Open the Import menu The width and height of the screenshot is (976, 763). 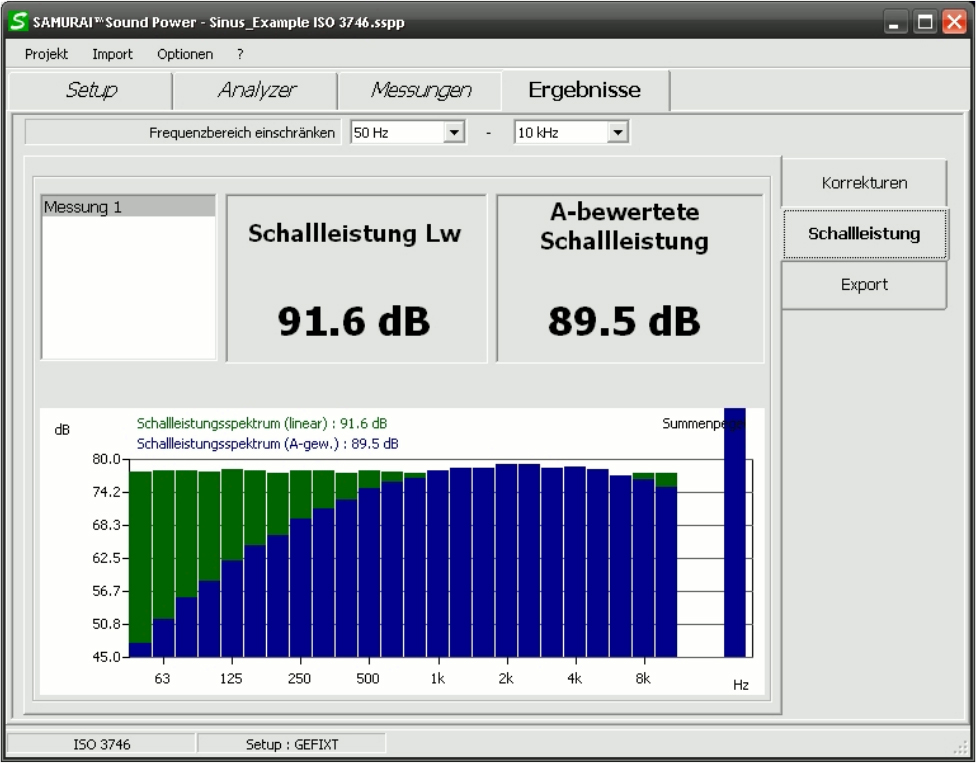click(112, 54)
